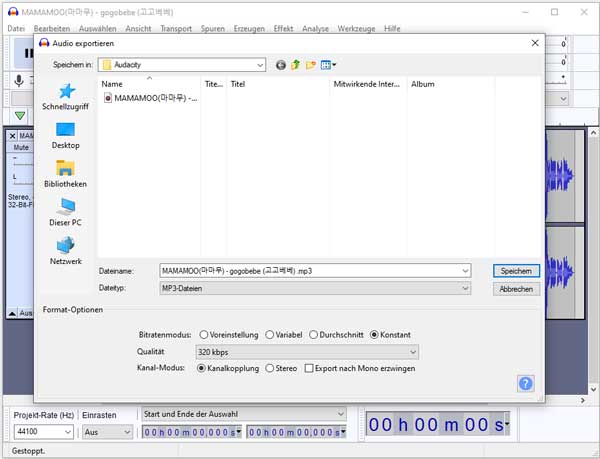Select Voreinstellung bitrate mode

pyautogui.click(x=228, y=335)
